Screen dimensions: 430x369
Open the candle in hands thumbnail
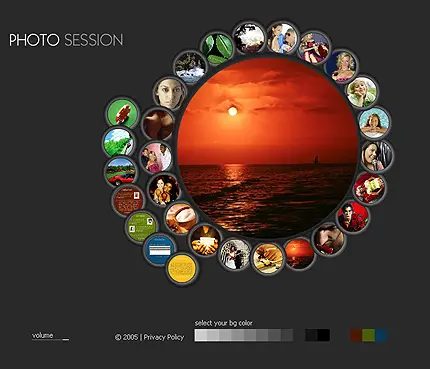[205, 240]
